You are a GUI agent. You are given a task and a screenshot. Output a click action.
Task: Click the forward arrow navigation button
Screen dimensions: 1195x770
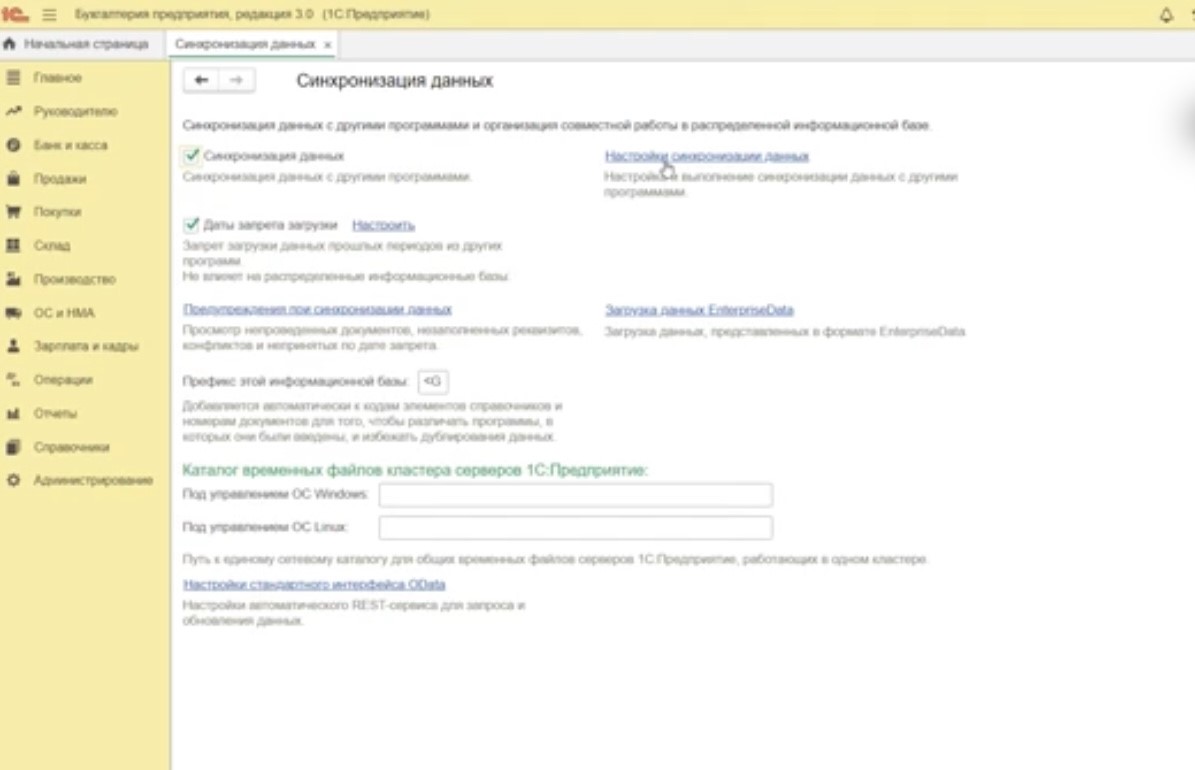click(237, 80)
